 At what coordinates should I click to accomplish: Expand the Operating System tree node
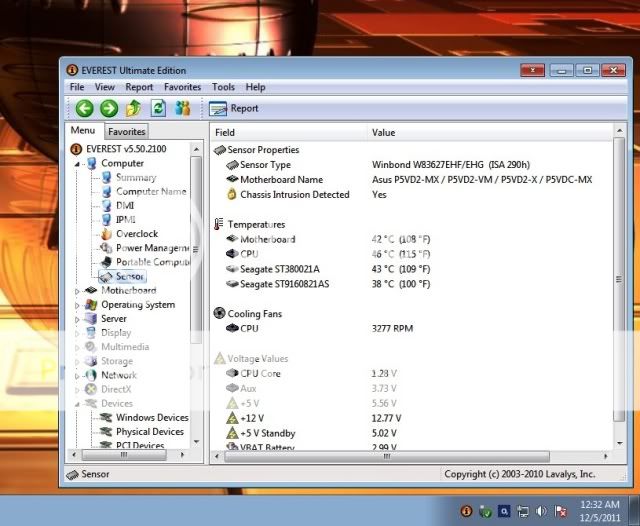tap(77, 305)
